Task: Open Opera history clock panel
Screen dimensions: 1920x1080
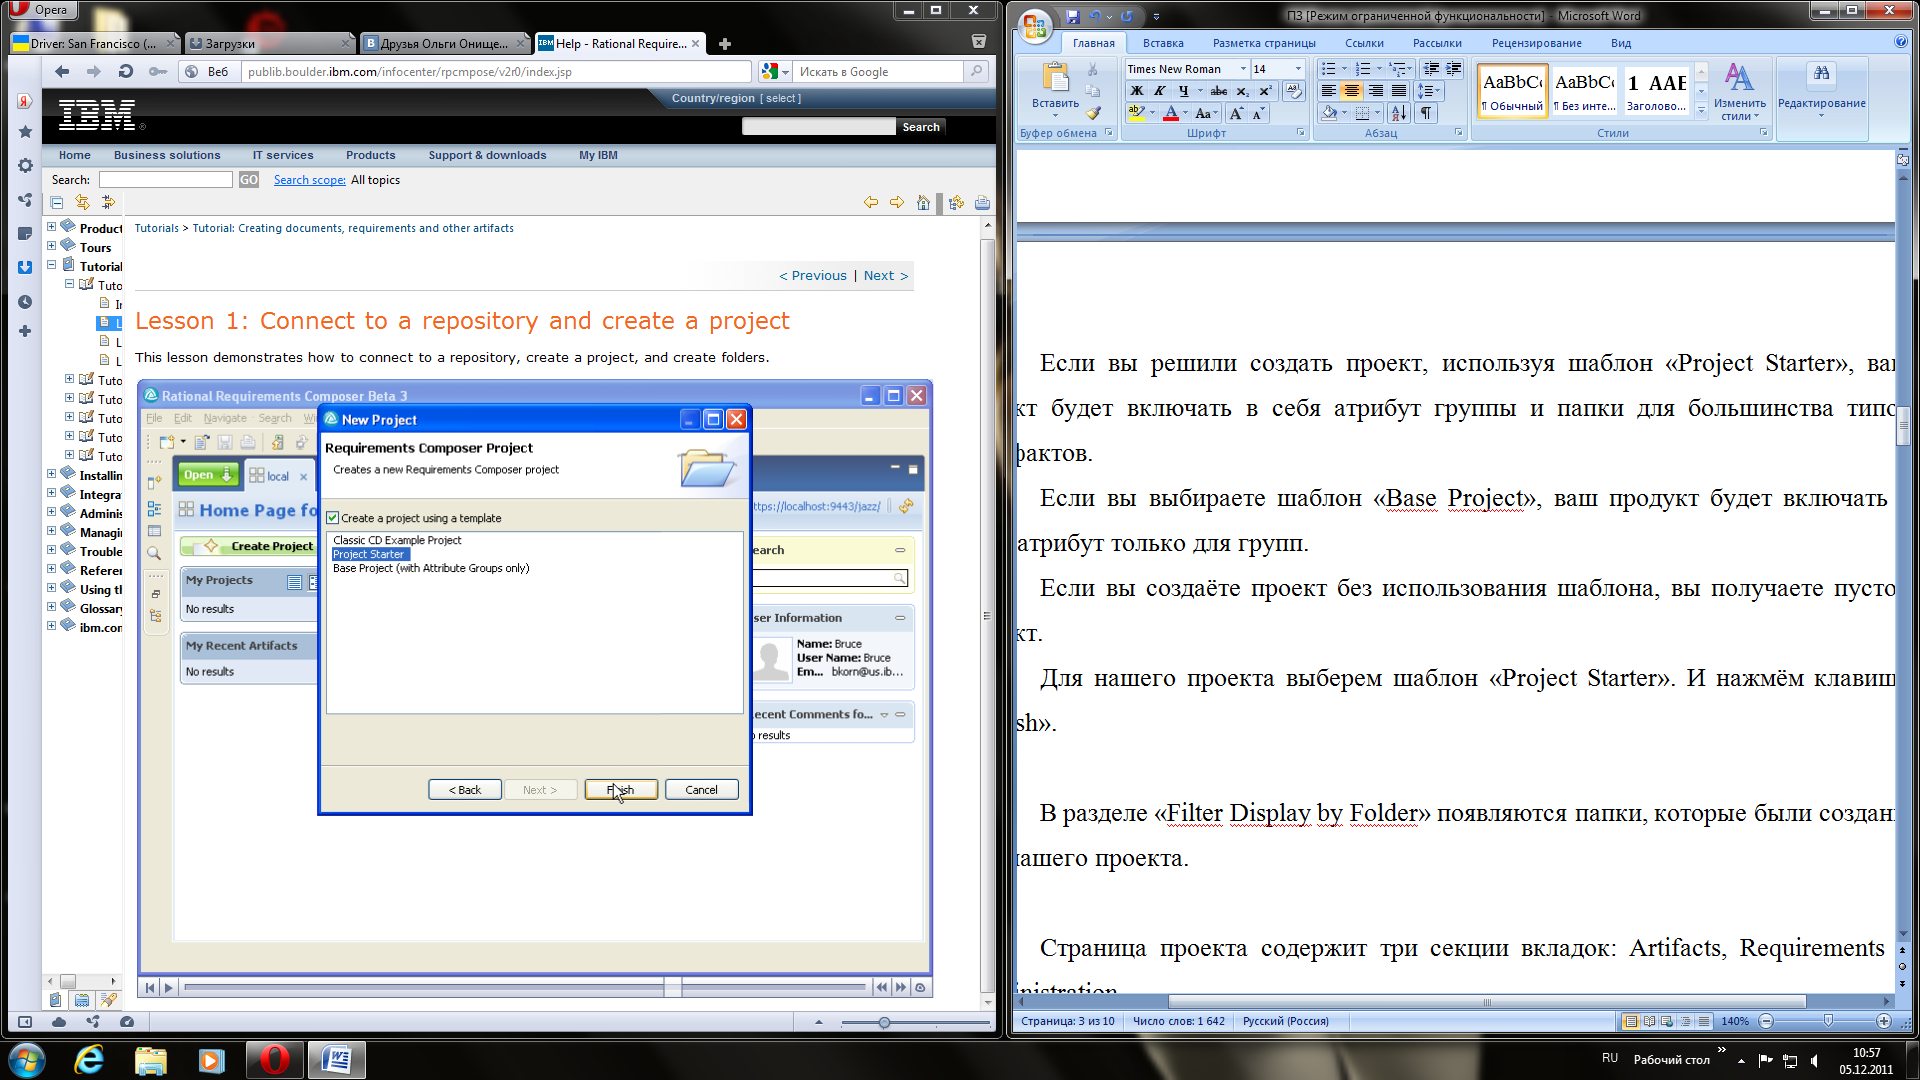Action: 25,302
